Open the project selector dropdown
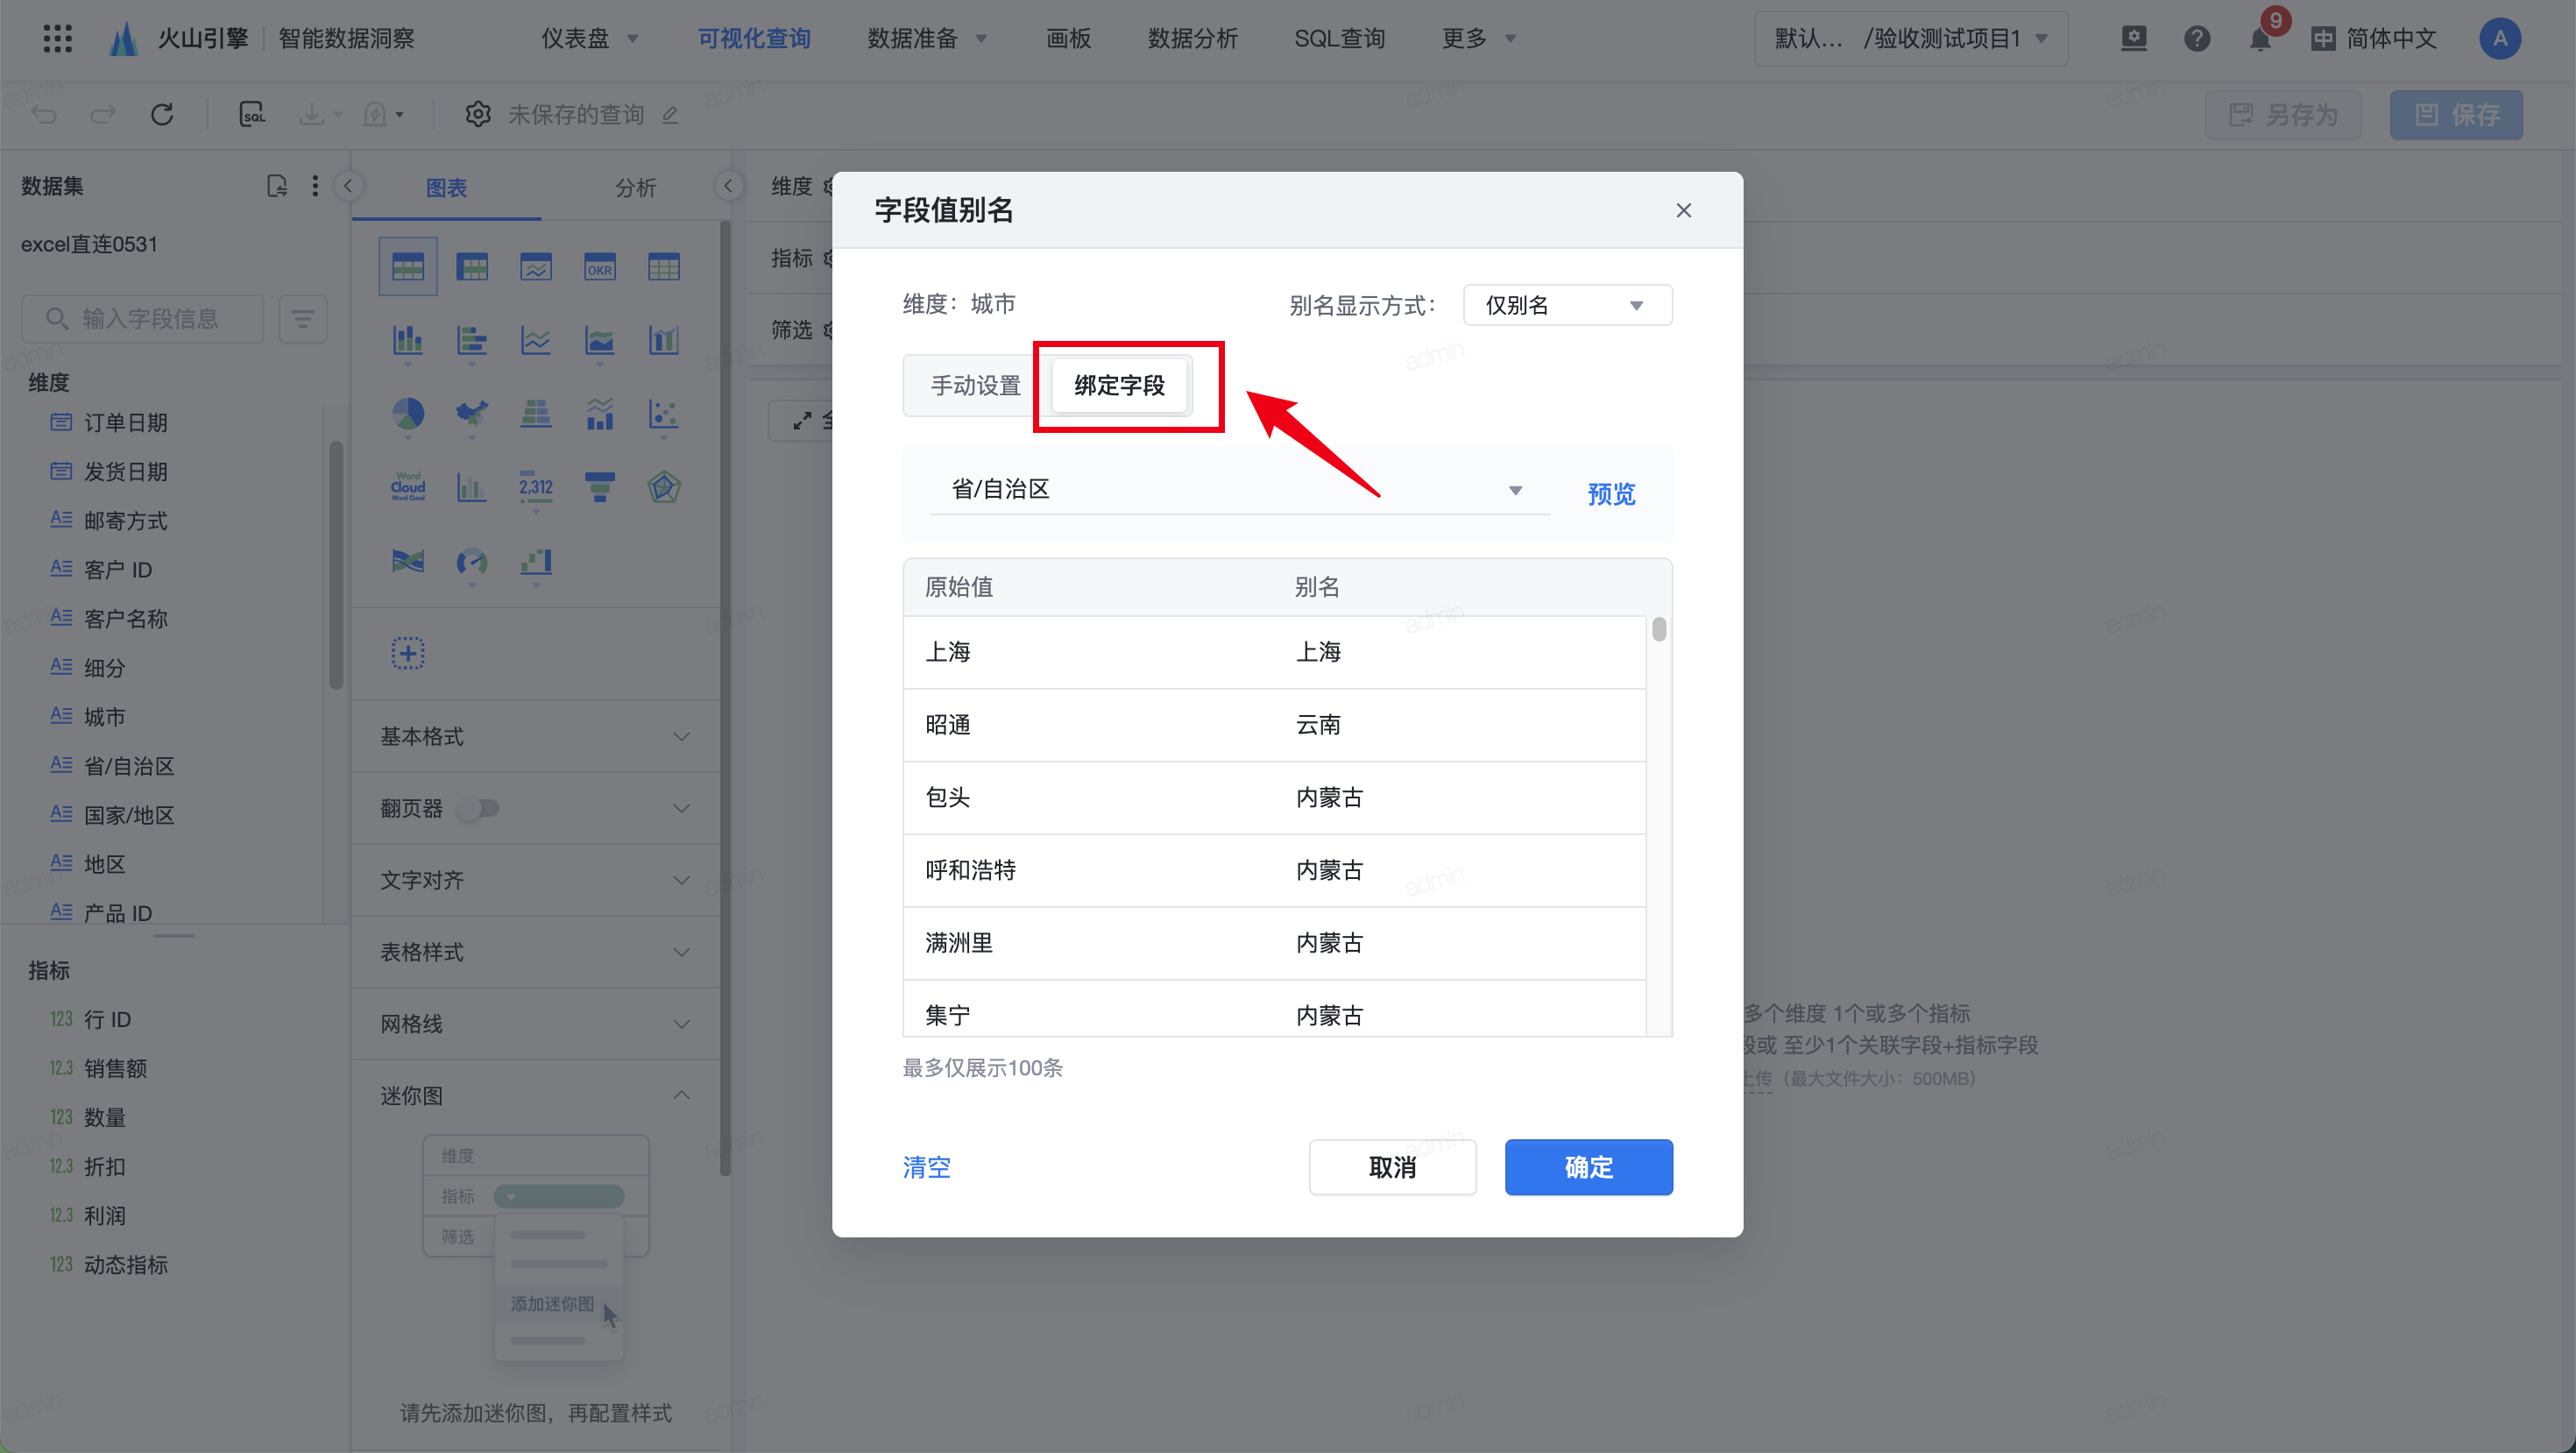This screenshot has height=1453, width=2576. (1911, 39)
